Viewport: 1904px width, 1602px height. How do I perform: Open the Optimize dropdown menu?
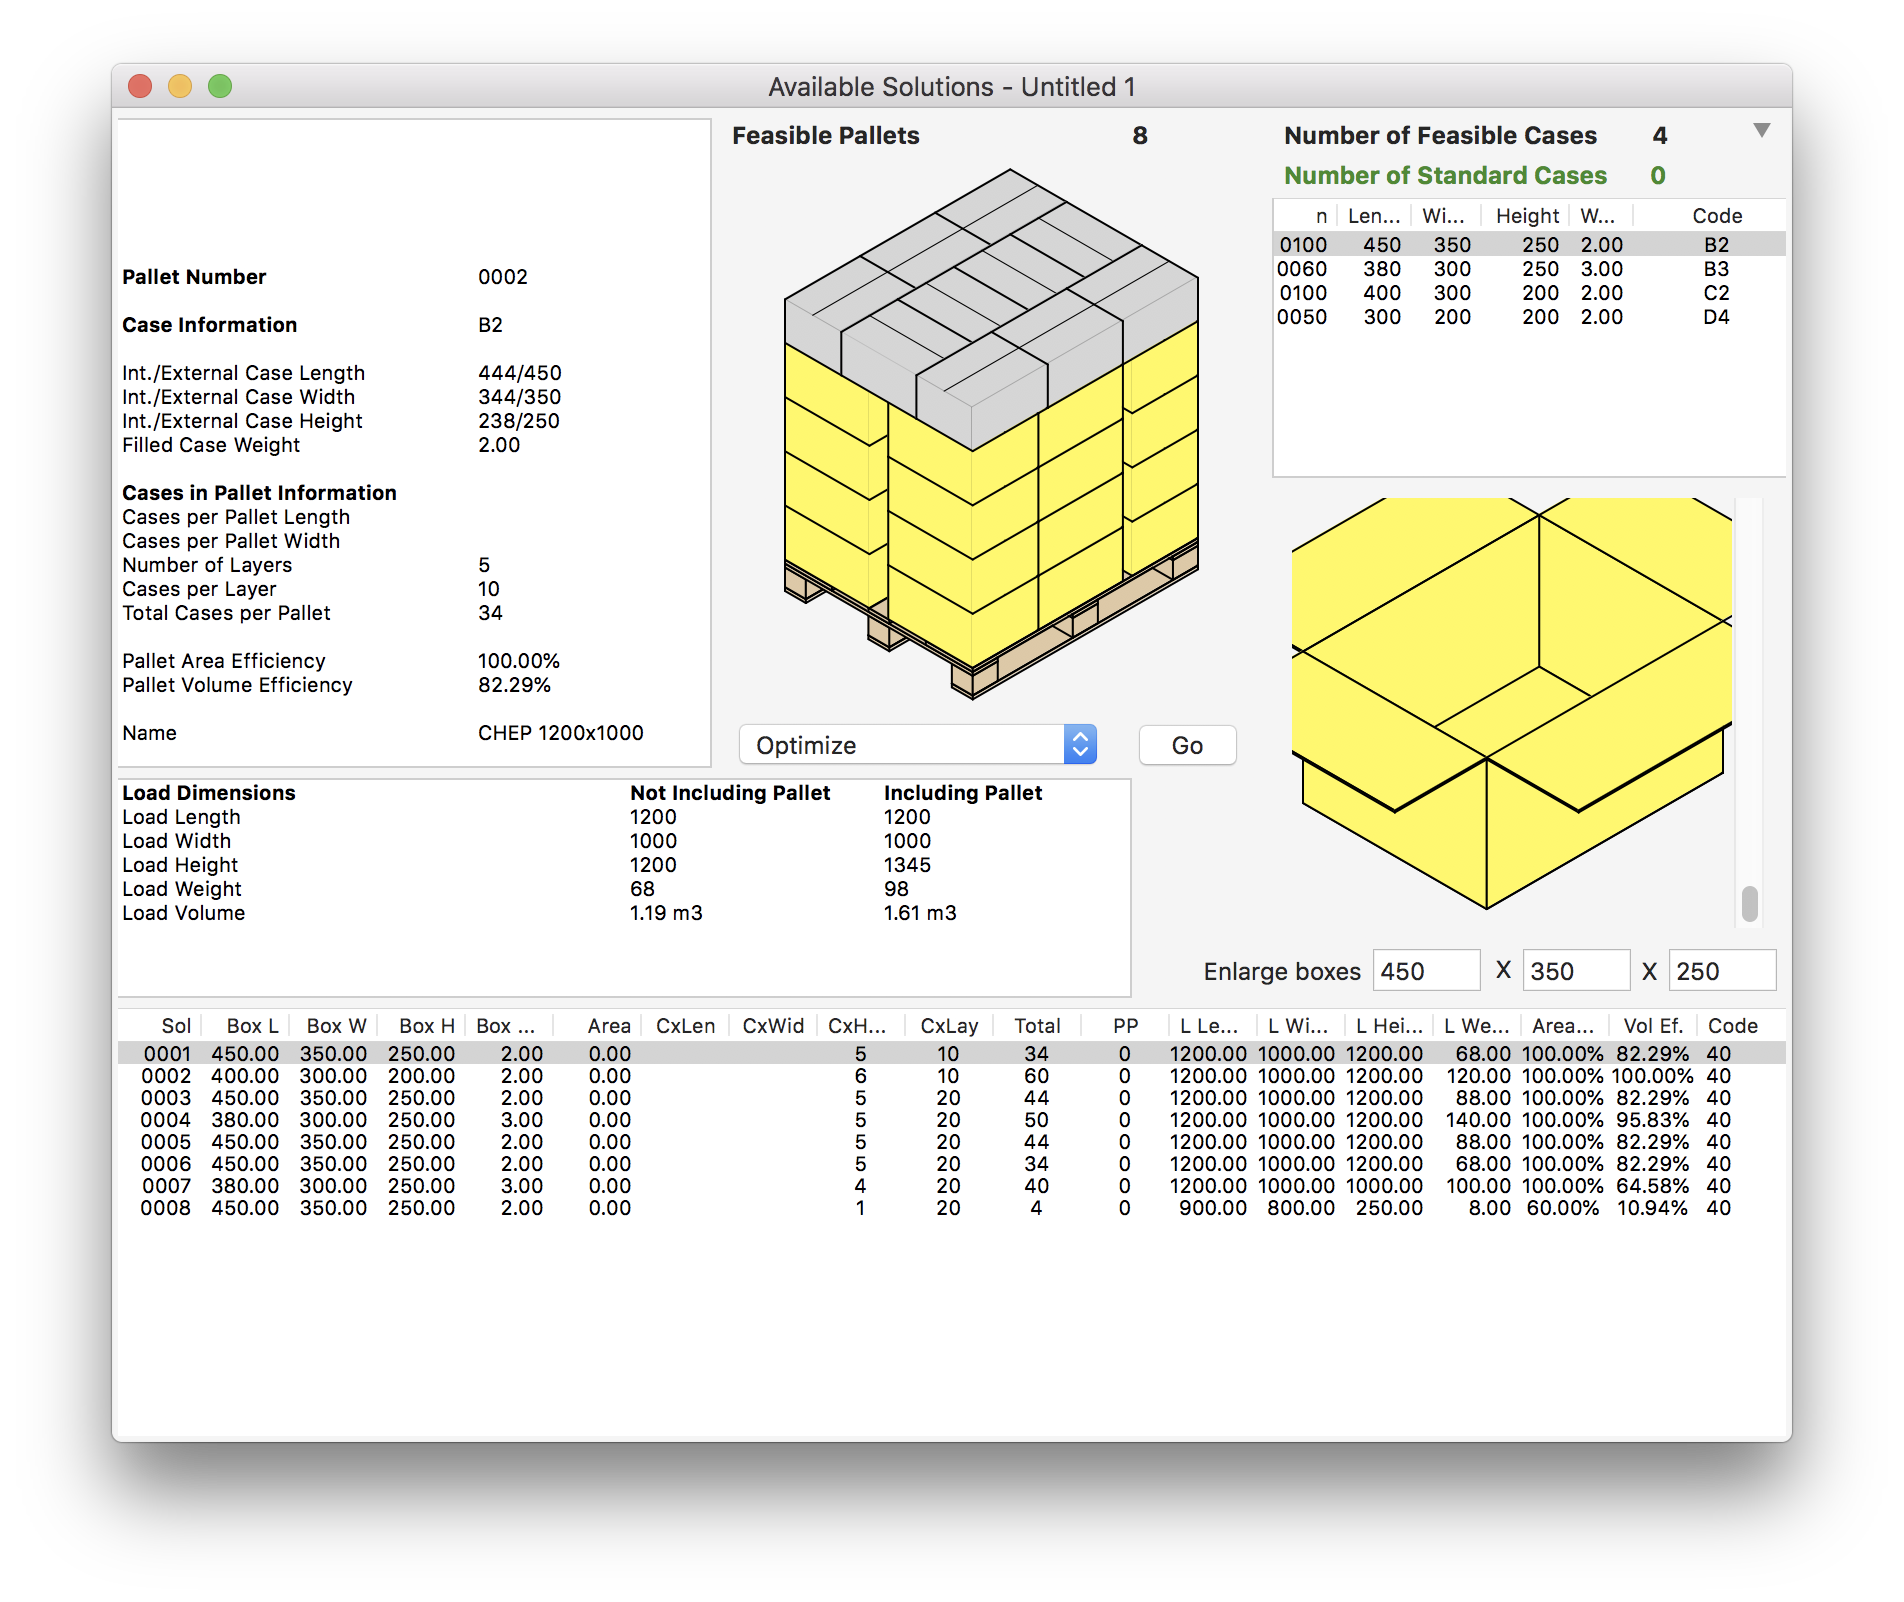(917, 745)
